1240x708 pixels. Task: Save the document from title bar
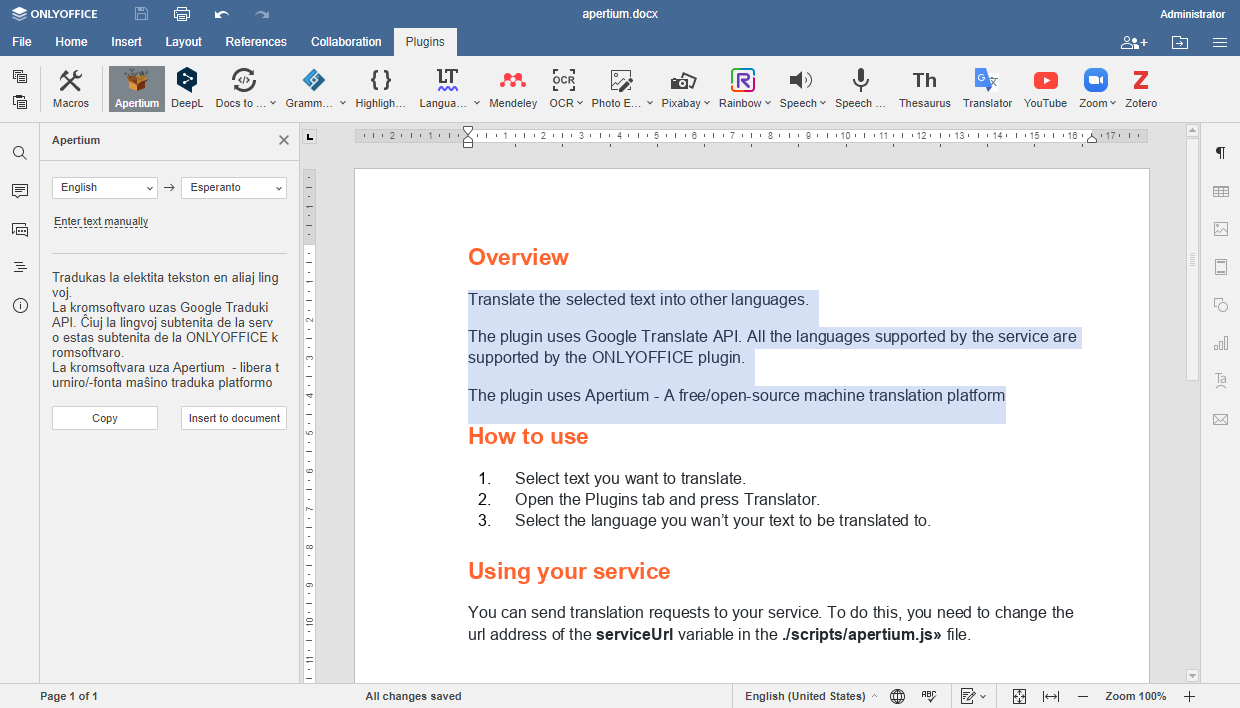pos(142,14)
